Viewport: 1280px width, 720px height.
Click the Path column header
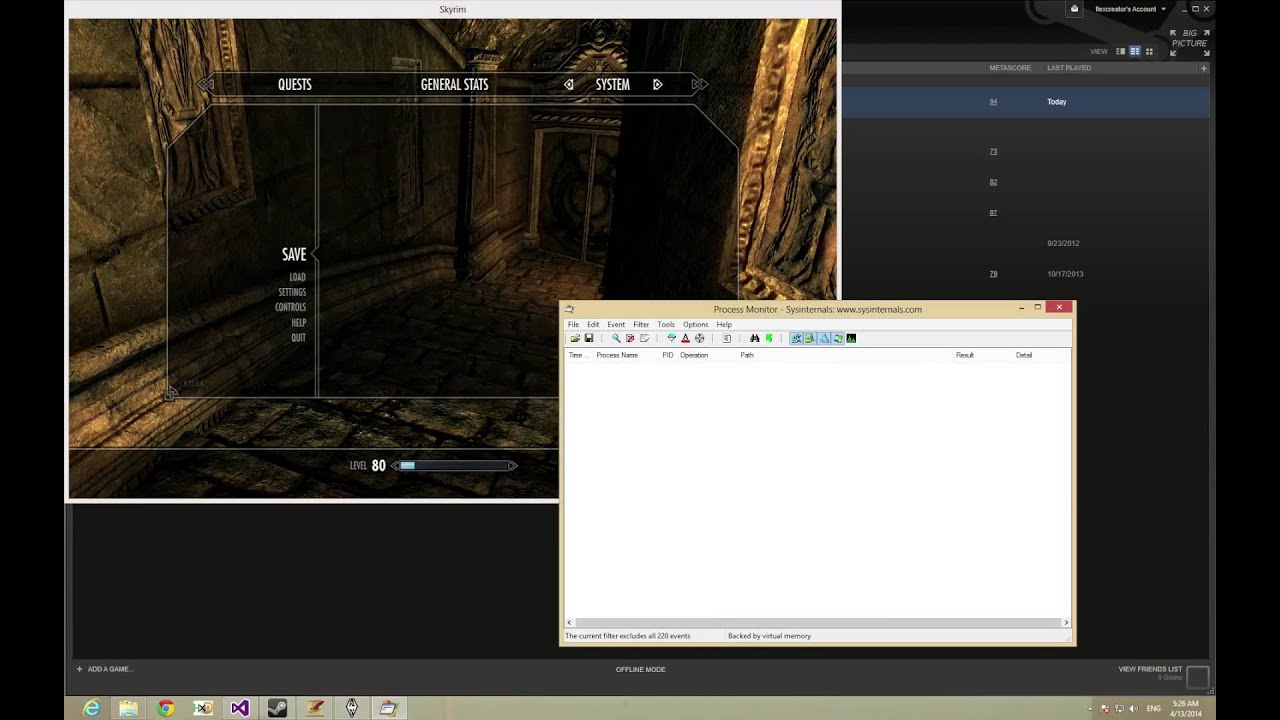747,355
